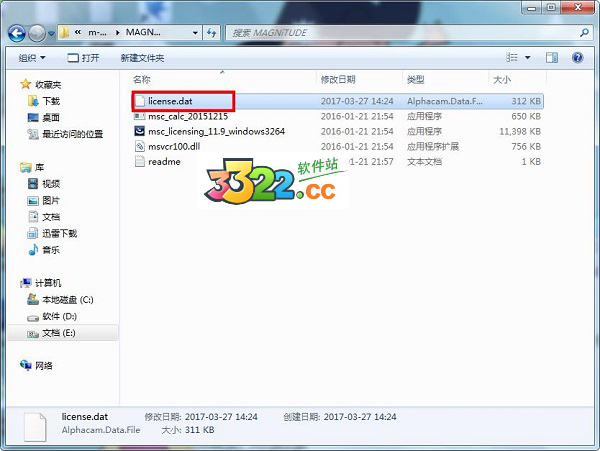Click the 312 KB size of license.dat
Viewport: 600px width, 451px height.
pyautogui.click(x=526, y=101)
